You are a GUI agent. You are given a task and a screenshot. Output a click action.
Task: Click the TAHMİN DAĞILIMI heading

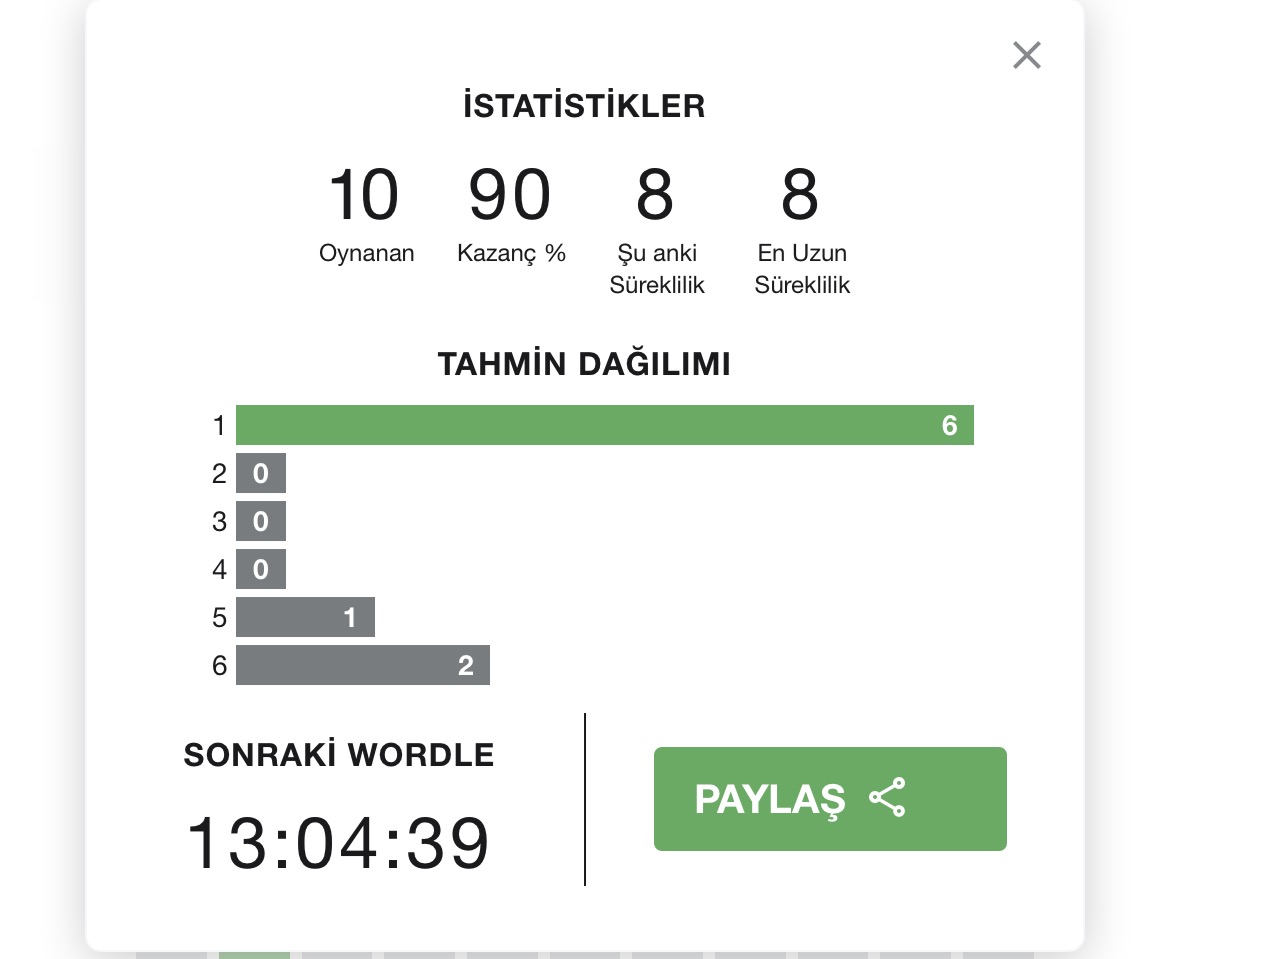[584, 364]
